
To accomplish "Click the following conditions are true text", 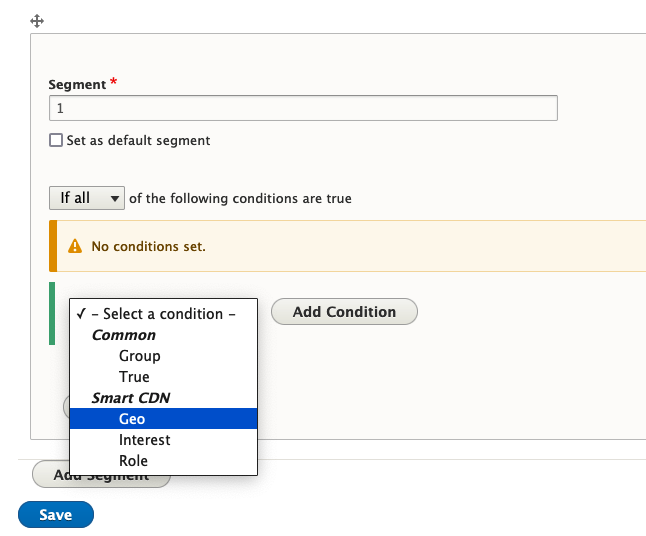I will tap(240, 198).
